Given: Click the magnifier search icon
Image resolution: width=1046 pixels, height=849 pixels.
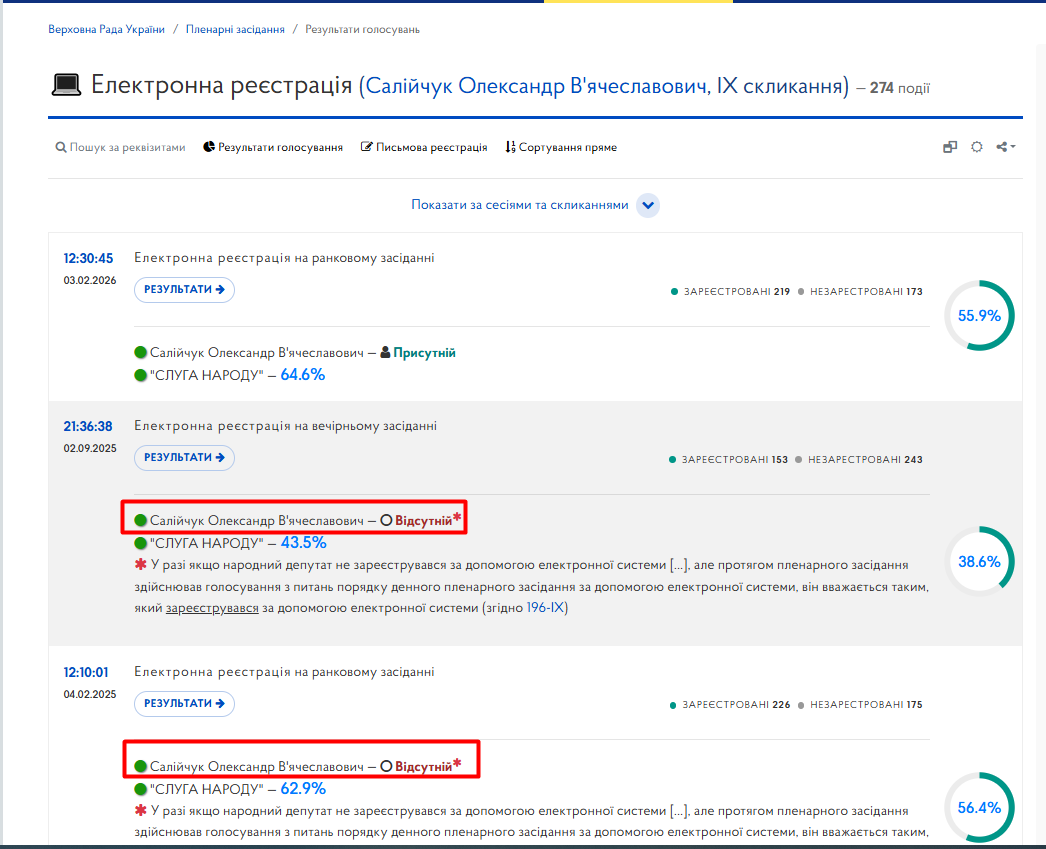Looking at the screenshot, I should click(x=61, y=147).
